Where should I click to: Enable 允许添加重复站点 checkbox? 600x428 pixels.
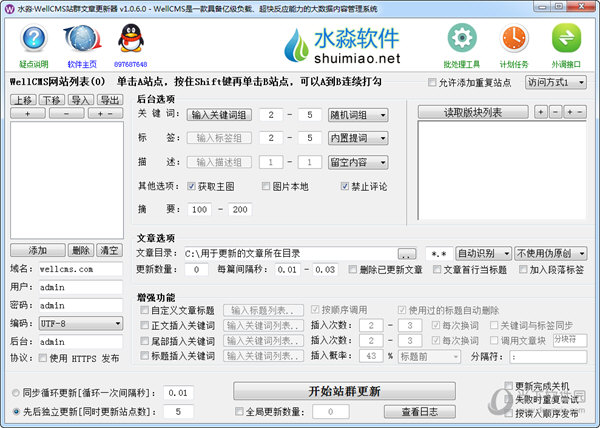(432, 82)
